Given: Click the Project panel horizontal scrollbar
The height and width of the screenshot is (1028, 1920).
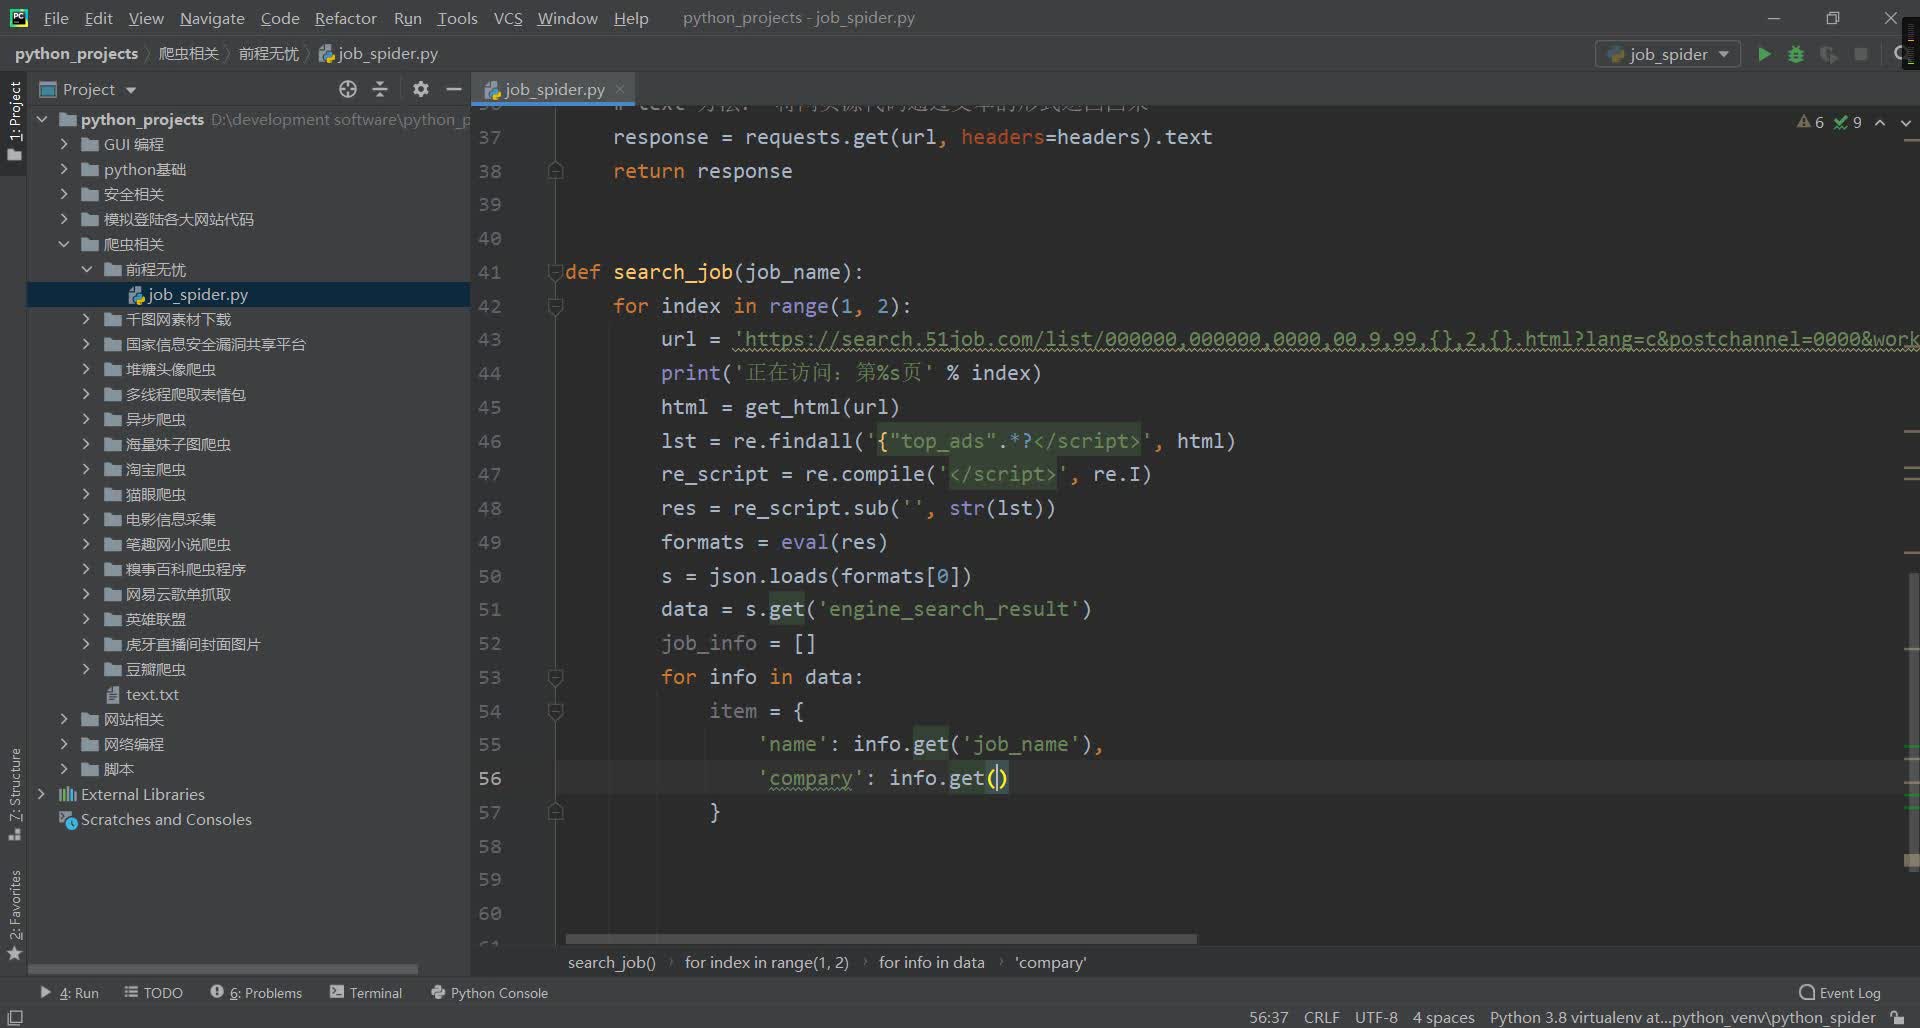Looking at the screenshot, I should [222, 969].
